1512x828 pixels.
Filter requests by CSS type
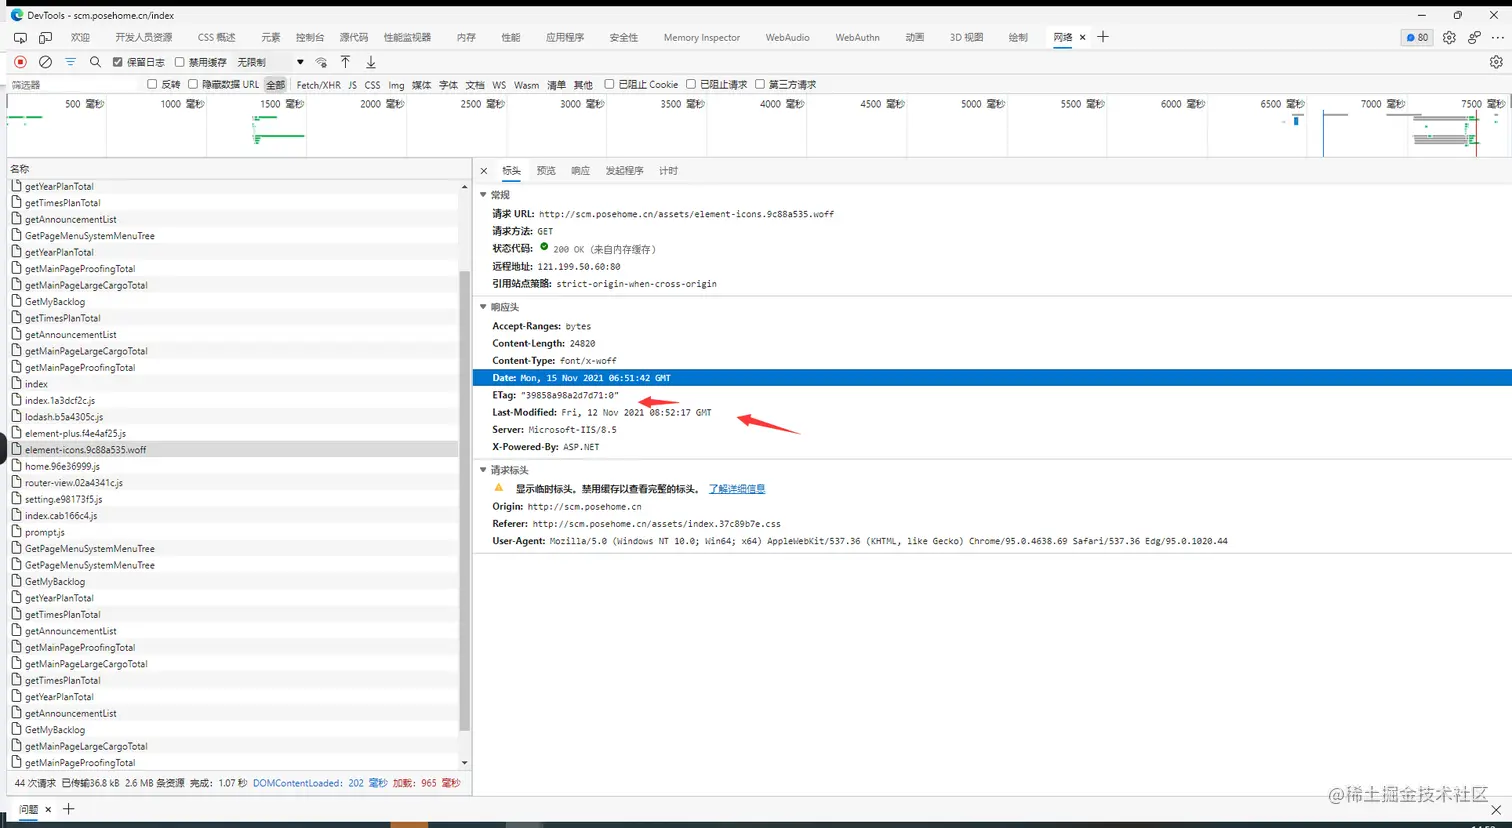point(372,85)
